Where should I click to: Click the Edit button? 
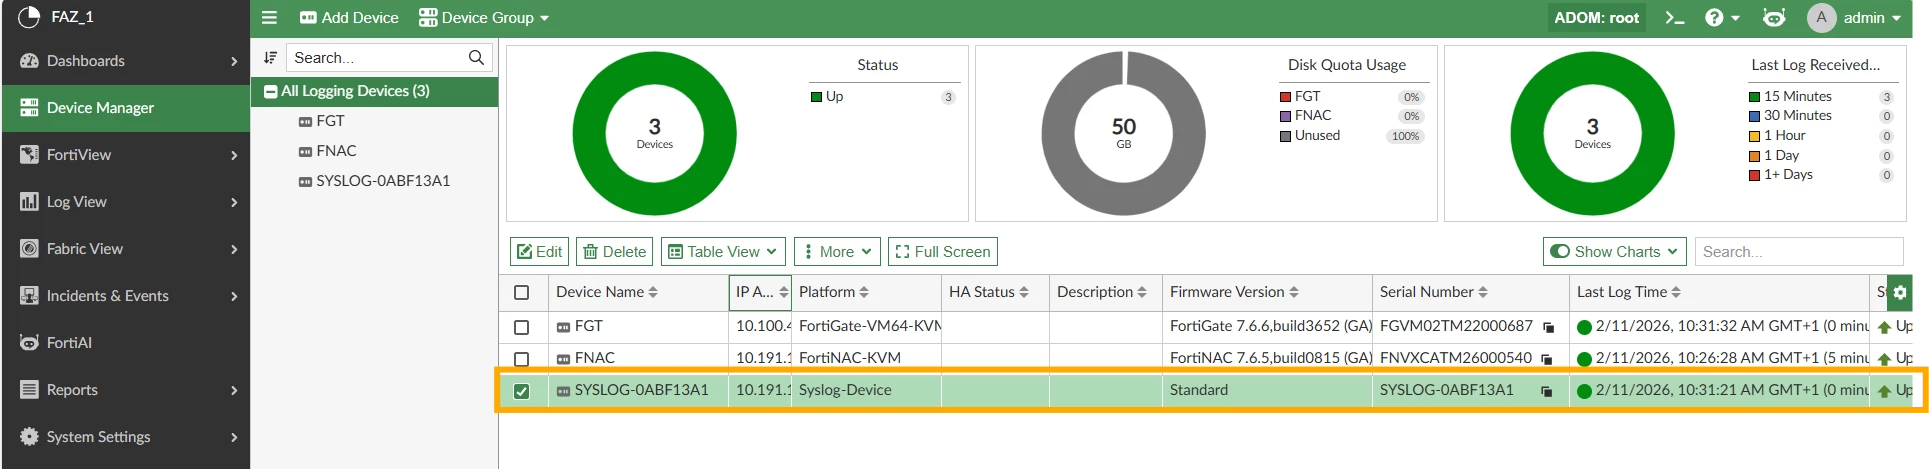539,252
